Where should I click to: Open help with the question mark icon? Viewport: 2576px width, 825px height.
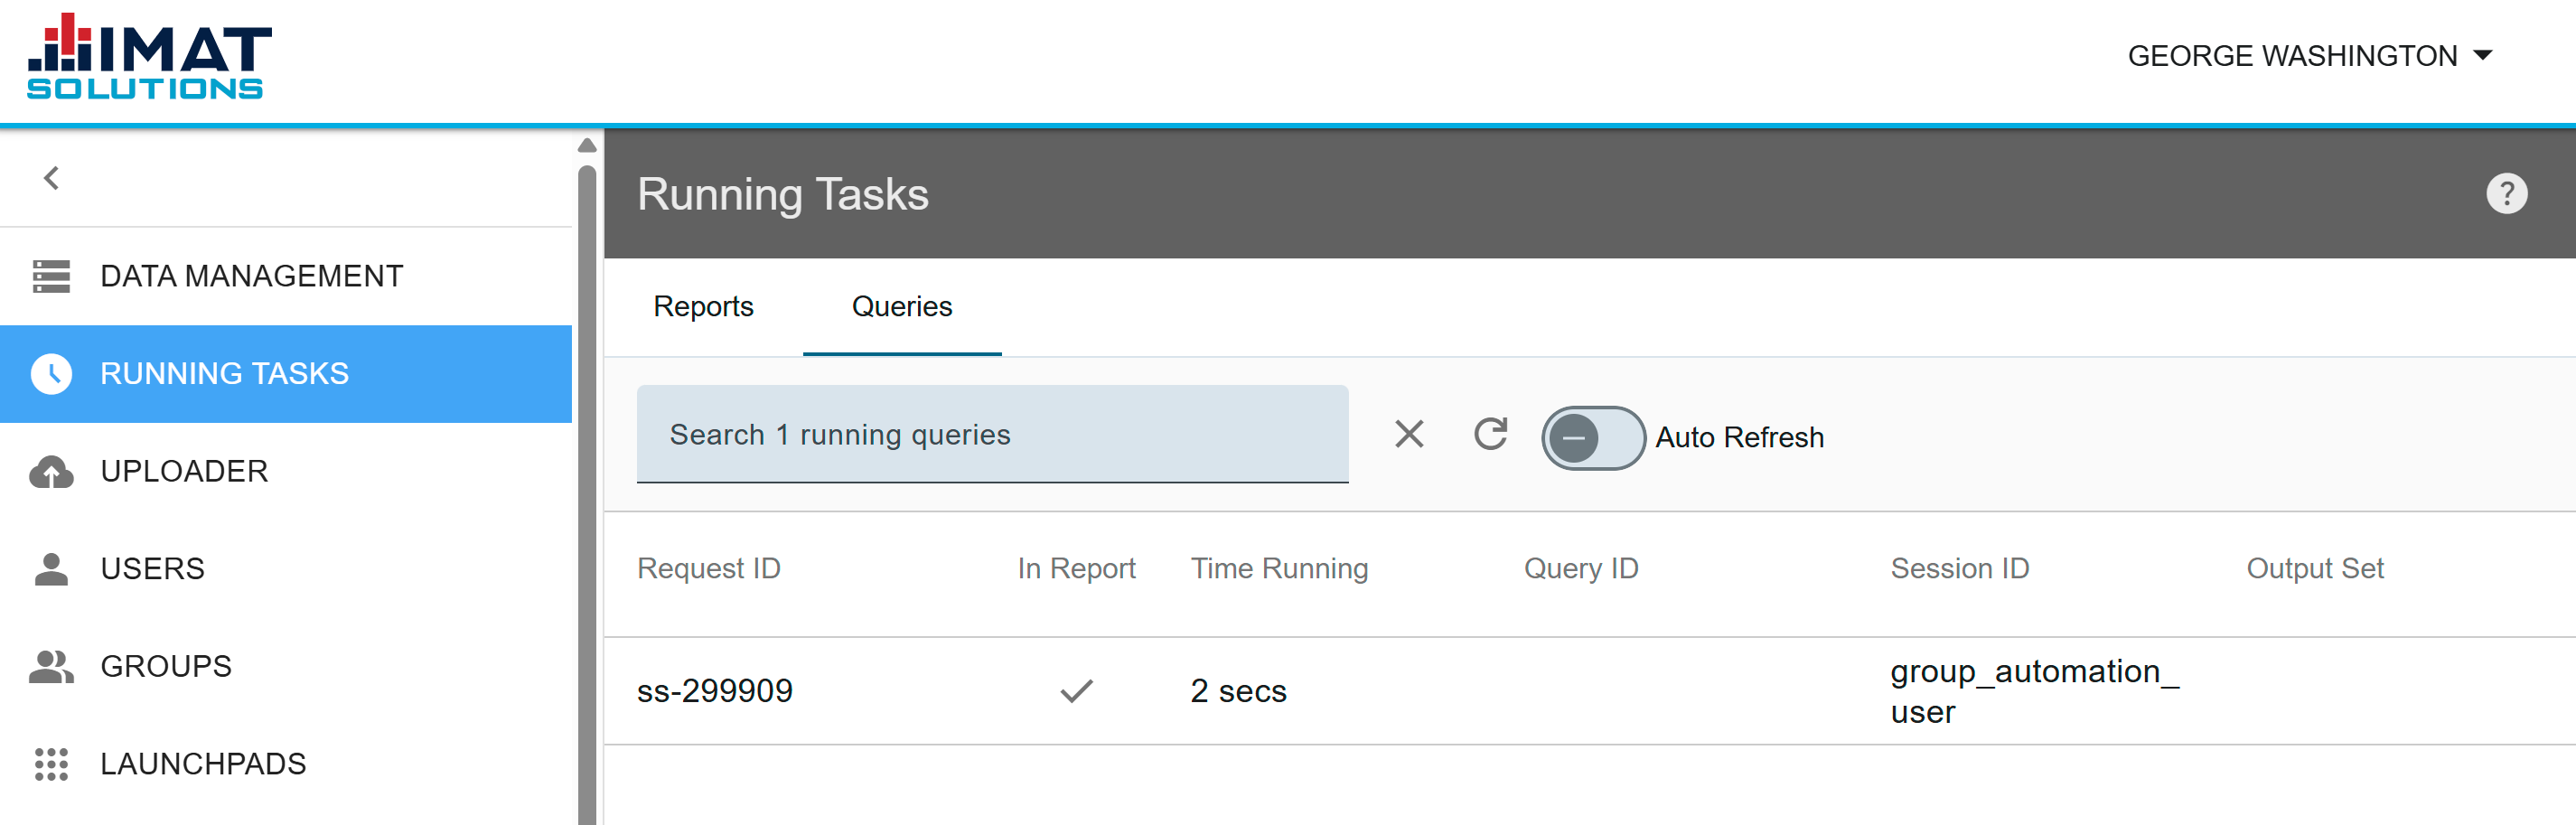[2506, 194]
